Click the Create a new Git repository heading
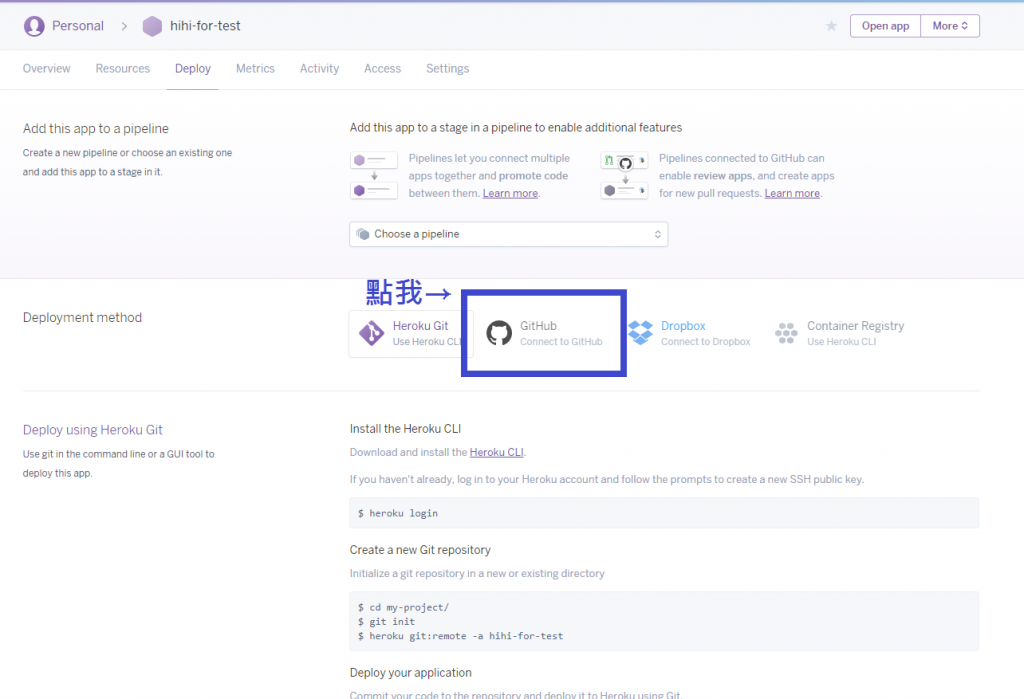This screenshot has width=1024, height=699. (420, 550)
